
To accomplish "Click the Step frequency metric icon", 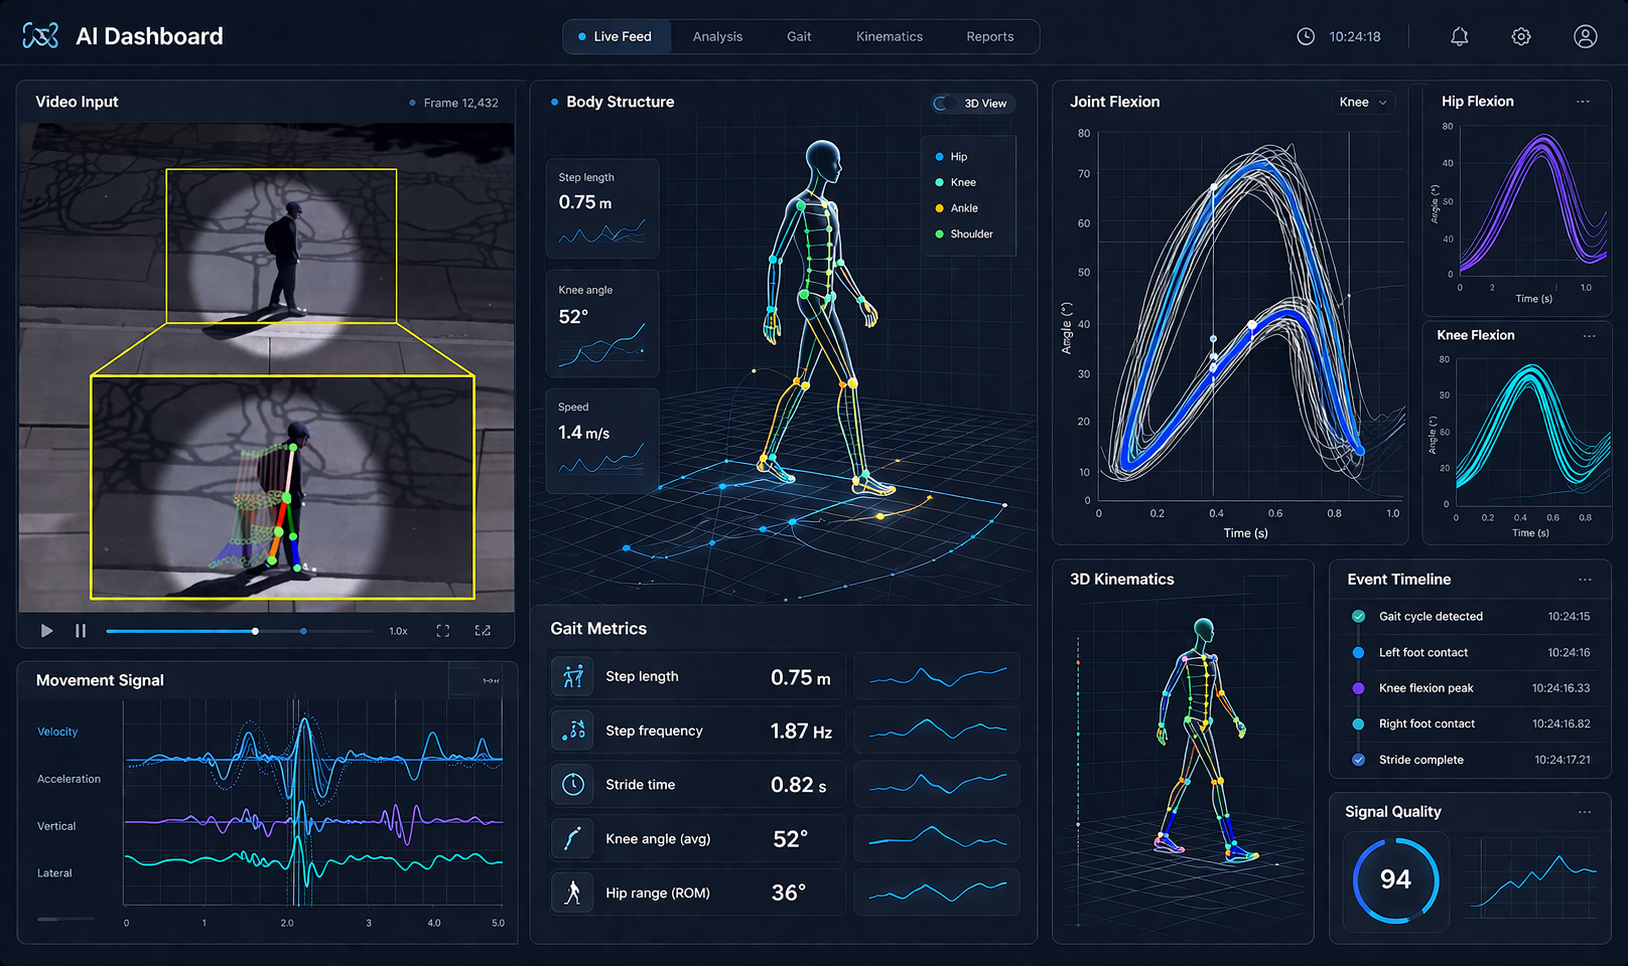I will (x=573, y=731).
